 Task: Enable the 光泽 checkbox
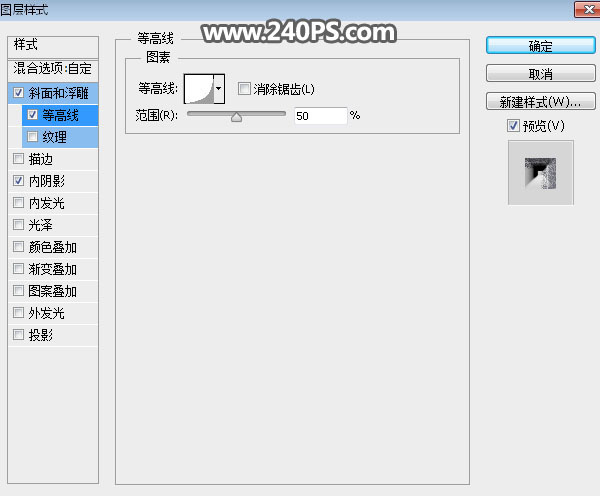point(18,225)
